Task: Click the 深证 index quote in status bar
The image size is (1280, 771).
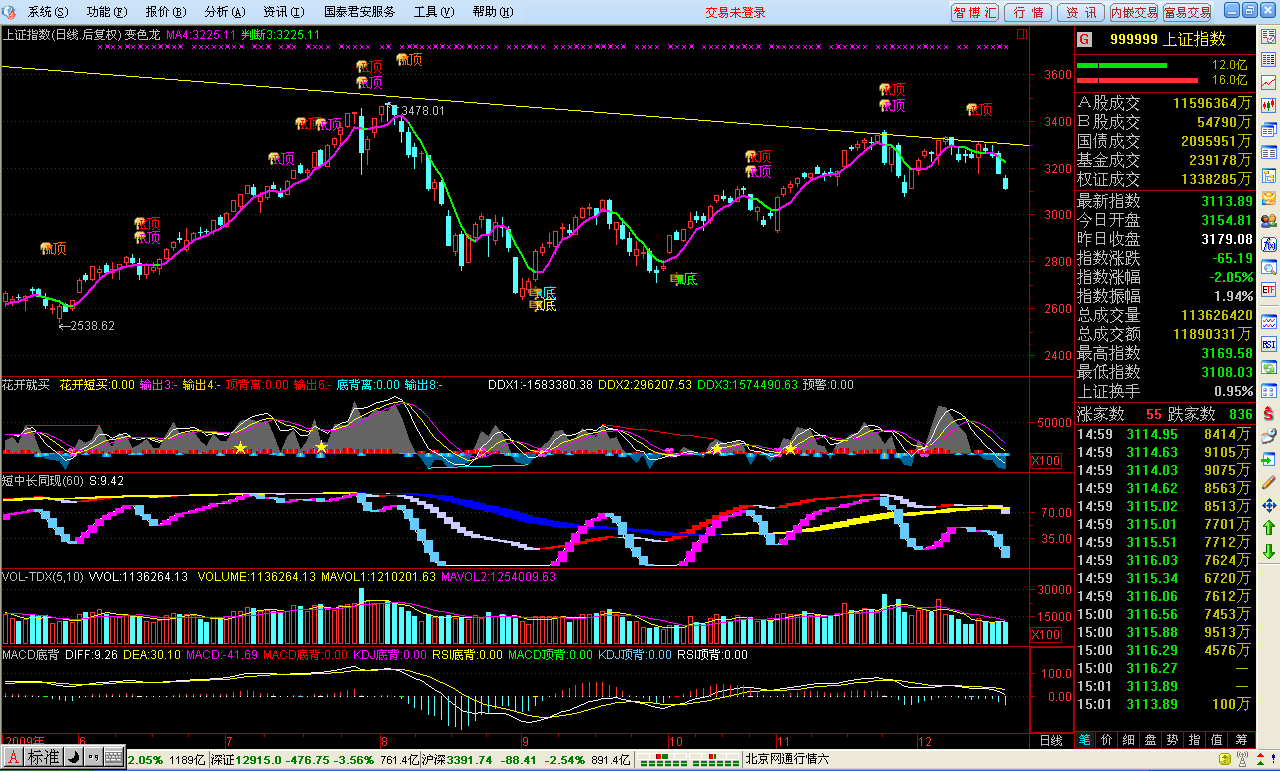Action: pyautogui.click(x=313, y=759)
